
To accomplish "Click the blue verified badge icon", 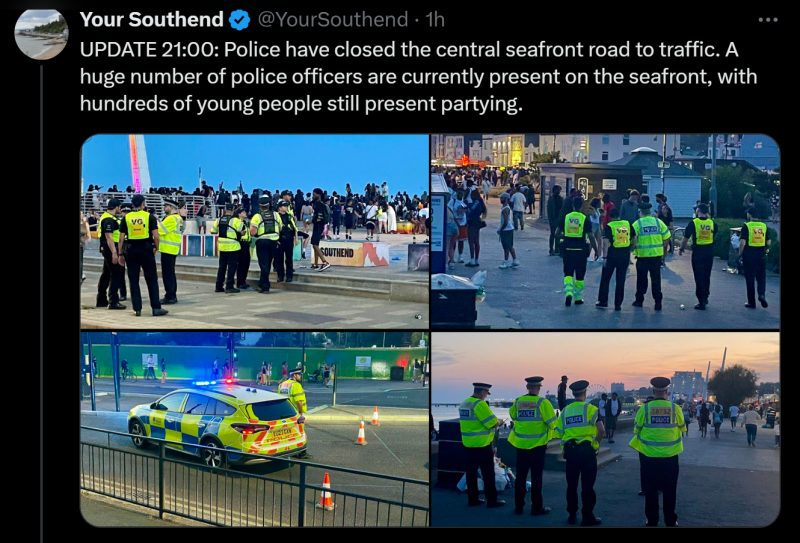I will [239, 20].
